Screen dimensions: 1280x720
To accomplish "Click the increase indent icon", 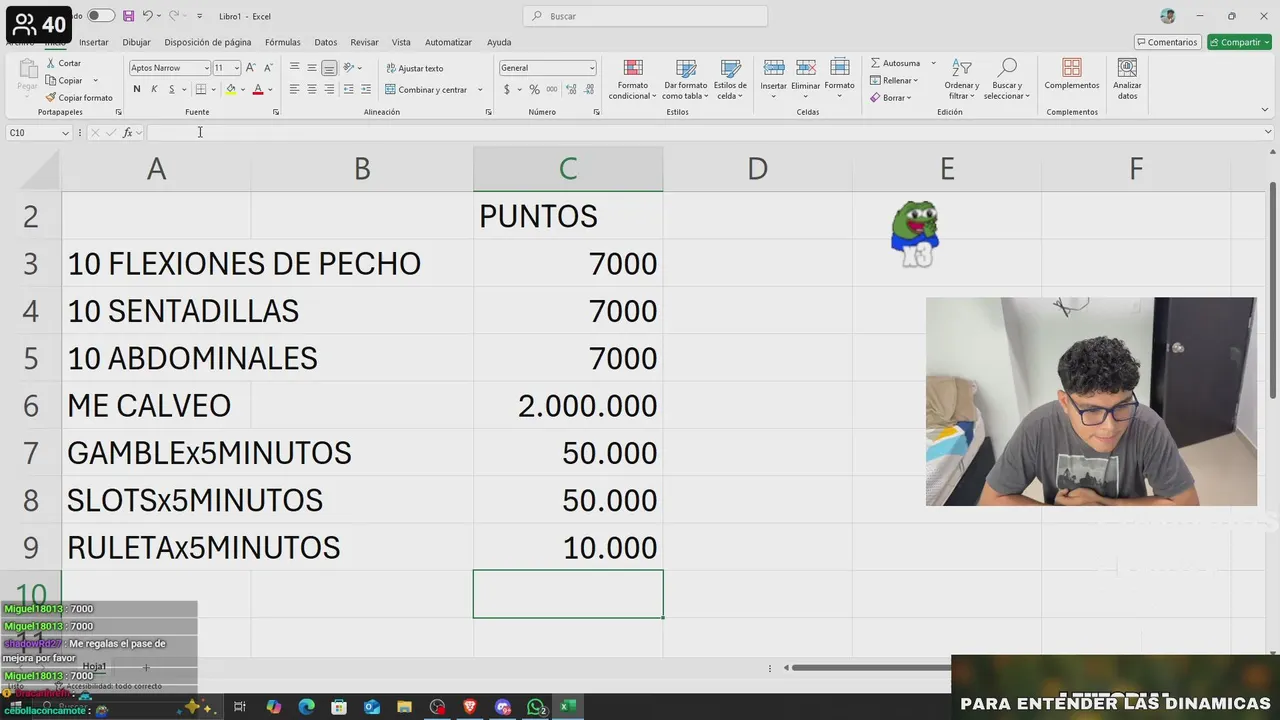I will [x=365, y=89].
